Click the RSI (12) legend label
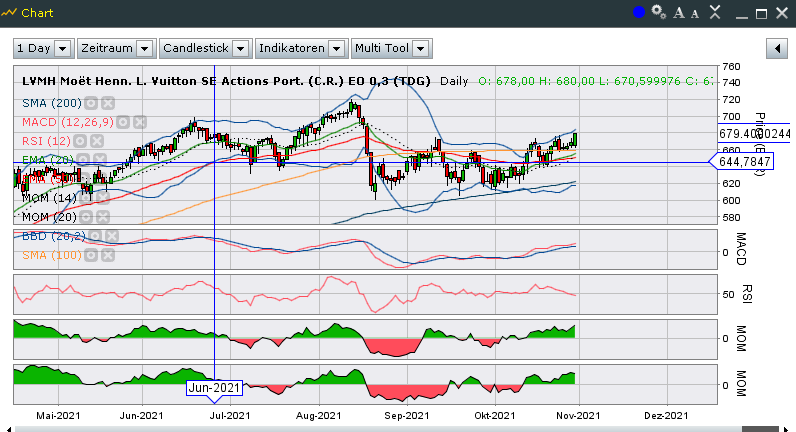Image resolution: width=796 pixels, height=432 pixels. click(46, 141)
